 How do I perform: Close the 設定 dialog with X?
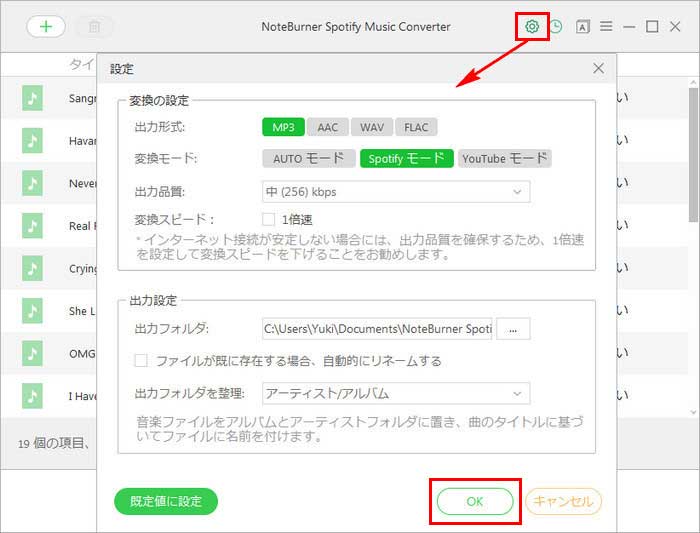tap(598, 68)
